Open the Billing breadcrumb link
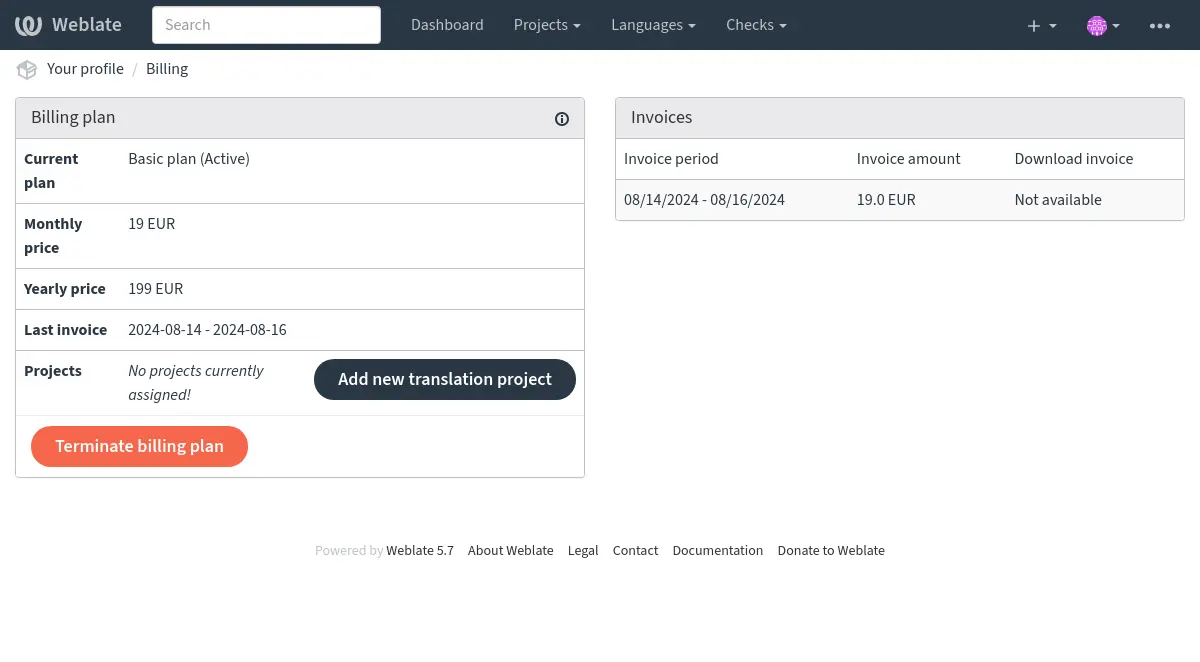This screenshot has width=1200, height=662. 167,69
